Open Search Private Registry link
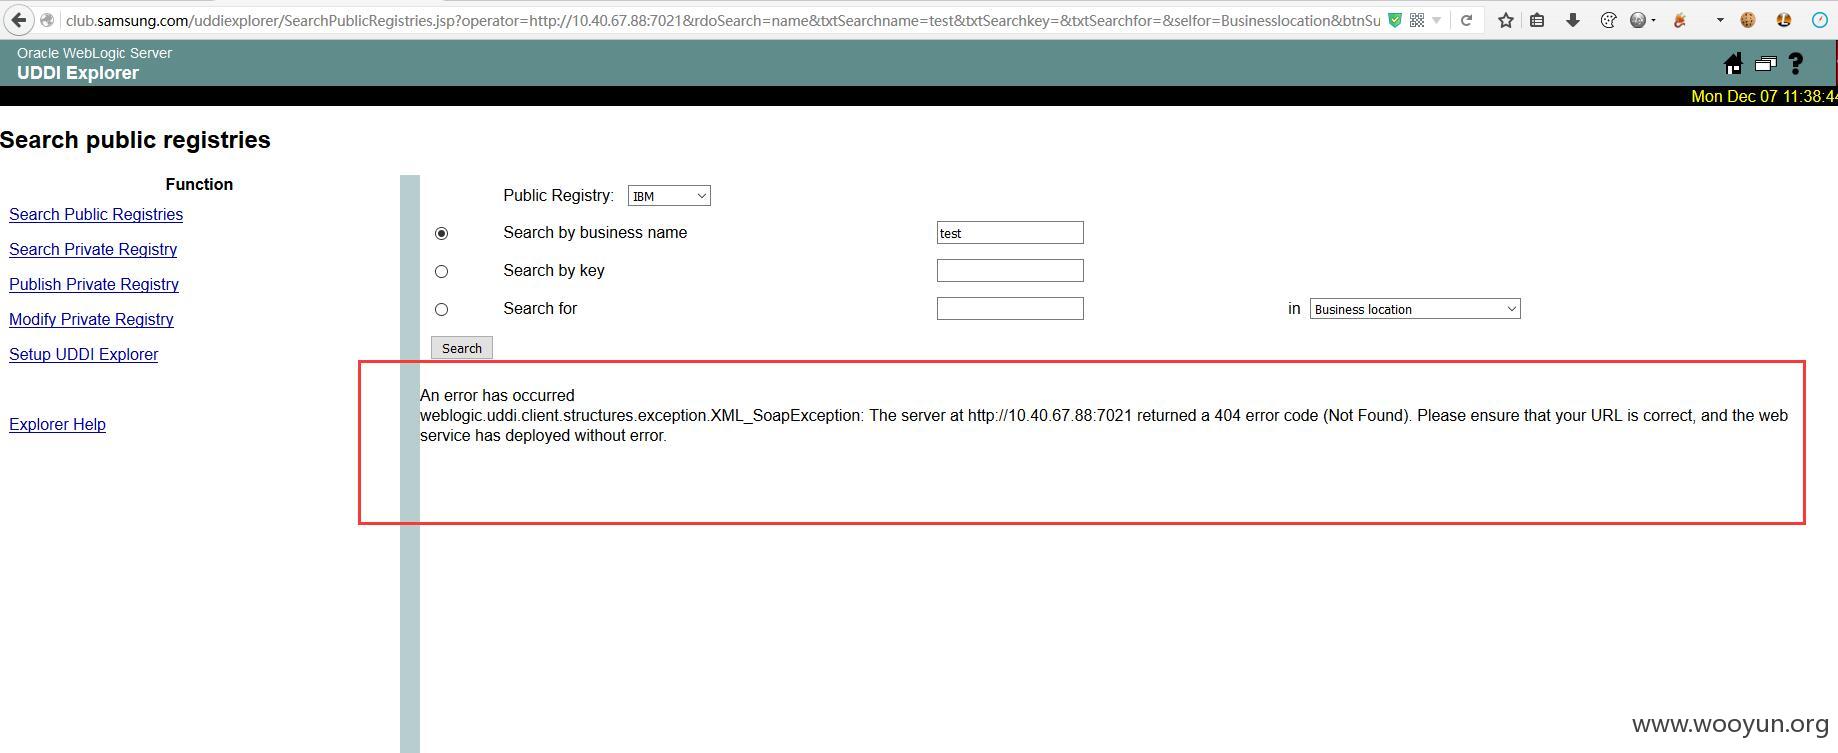The width and height of the screenshot is (1838, 753). pos(93,250)
